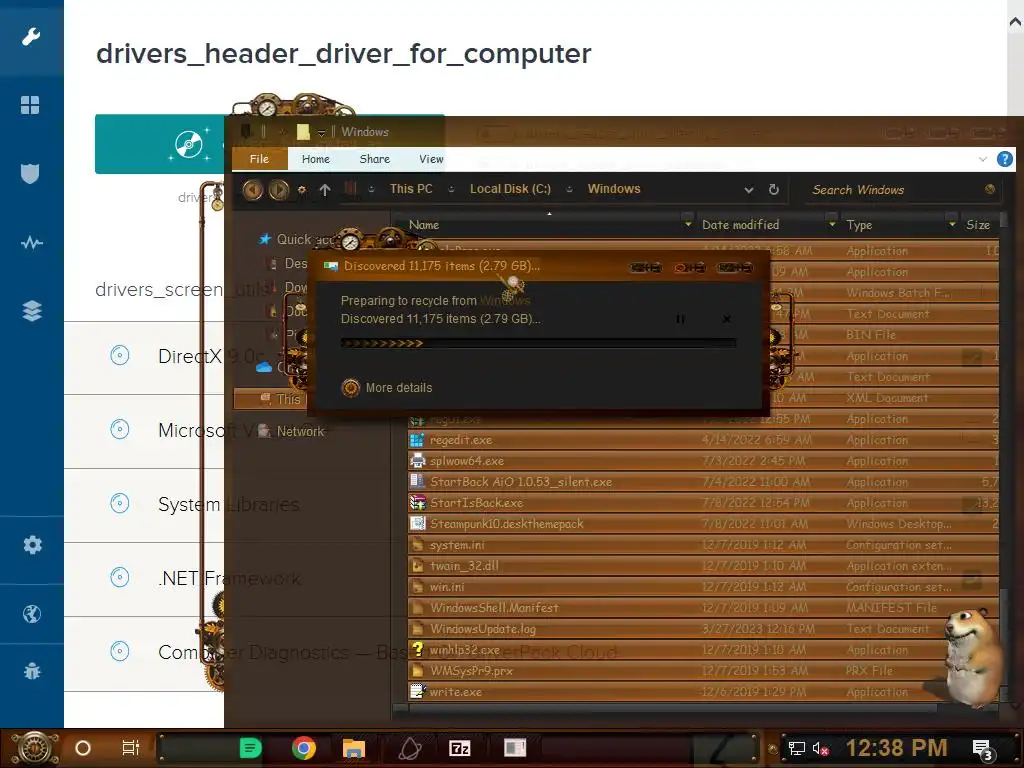The width and height of the screenshot is (1024, 768).
Task: Launch Google Chrome from taskbar
Action: click(304, 748)
